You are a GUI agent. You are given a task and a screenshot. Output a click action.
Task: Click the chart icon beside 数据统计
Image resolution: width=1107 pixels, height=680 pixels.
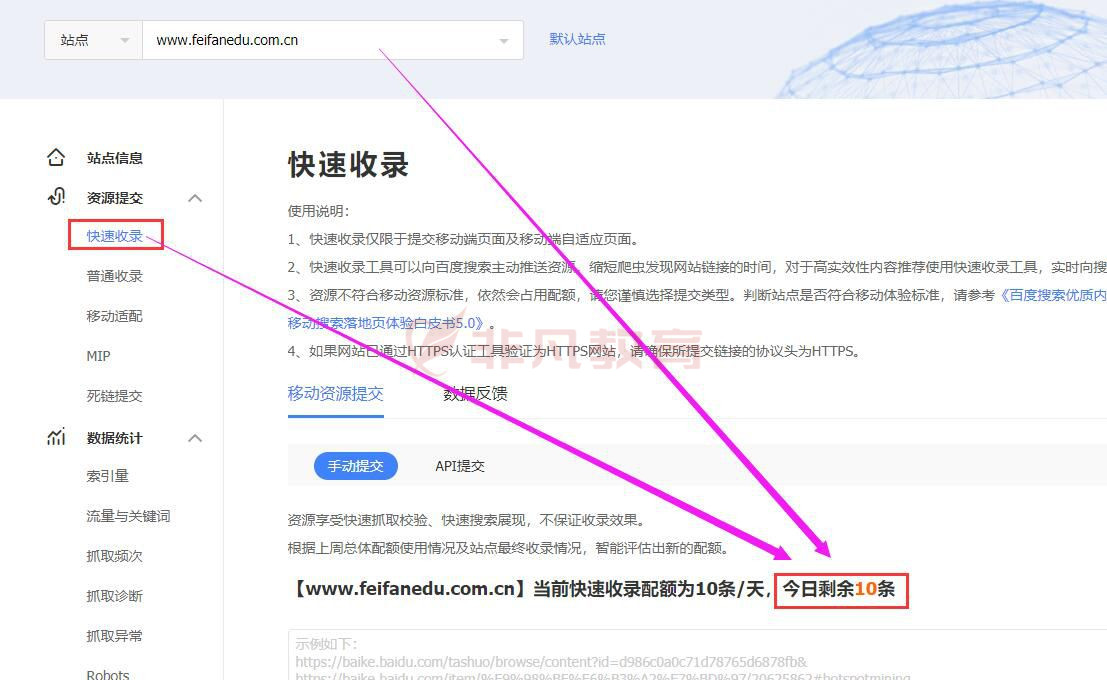pyautogui.click(x=56, y=437)
